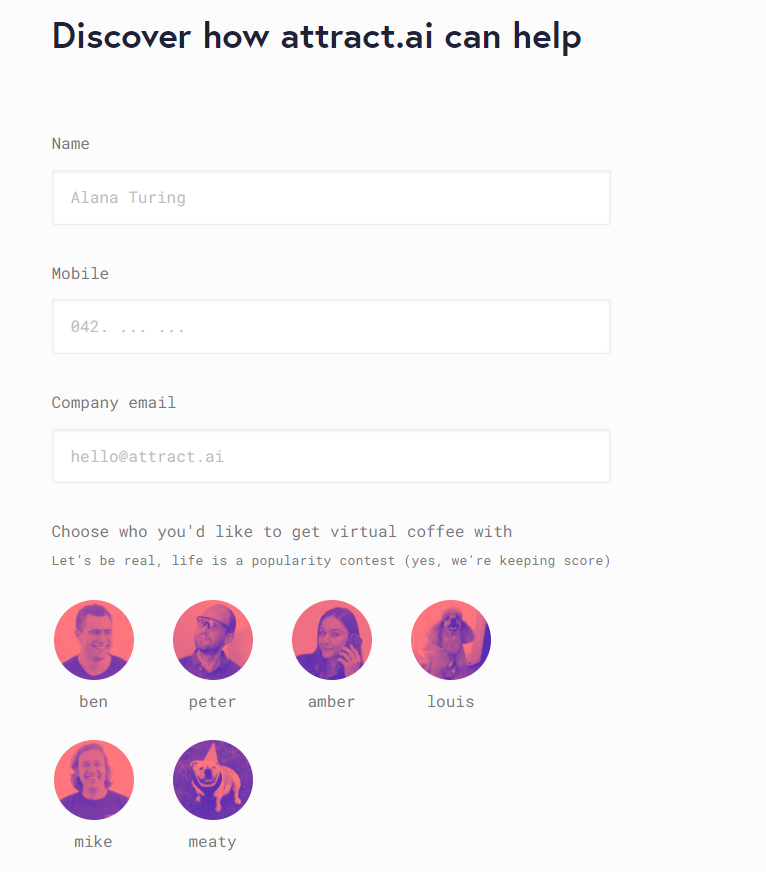Image resolution: width=766 pixels, height=872 pixels.
Task: Click the 'Name' field label
Action: (70, 143)
